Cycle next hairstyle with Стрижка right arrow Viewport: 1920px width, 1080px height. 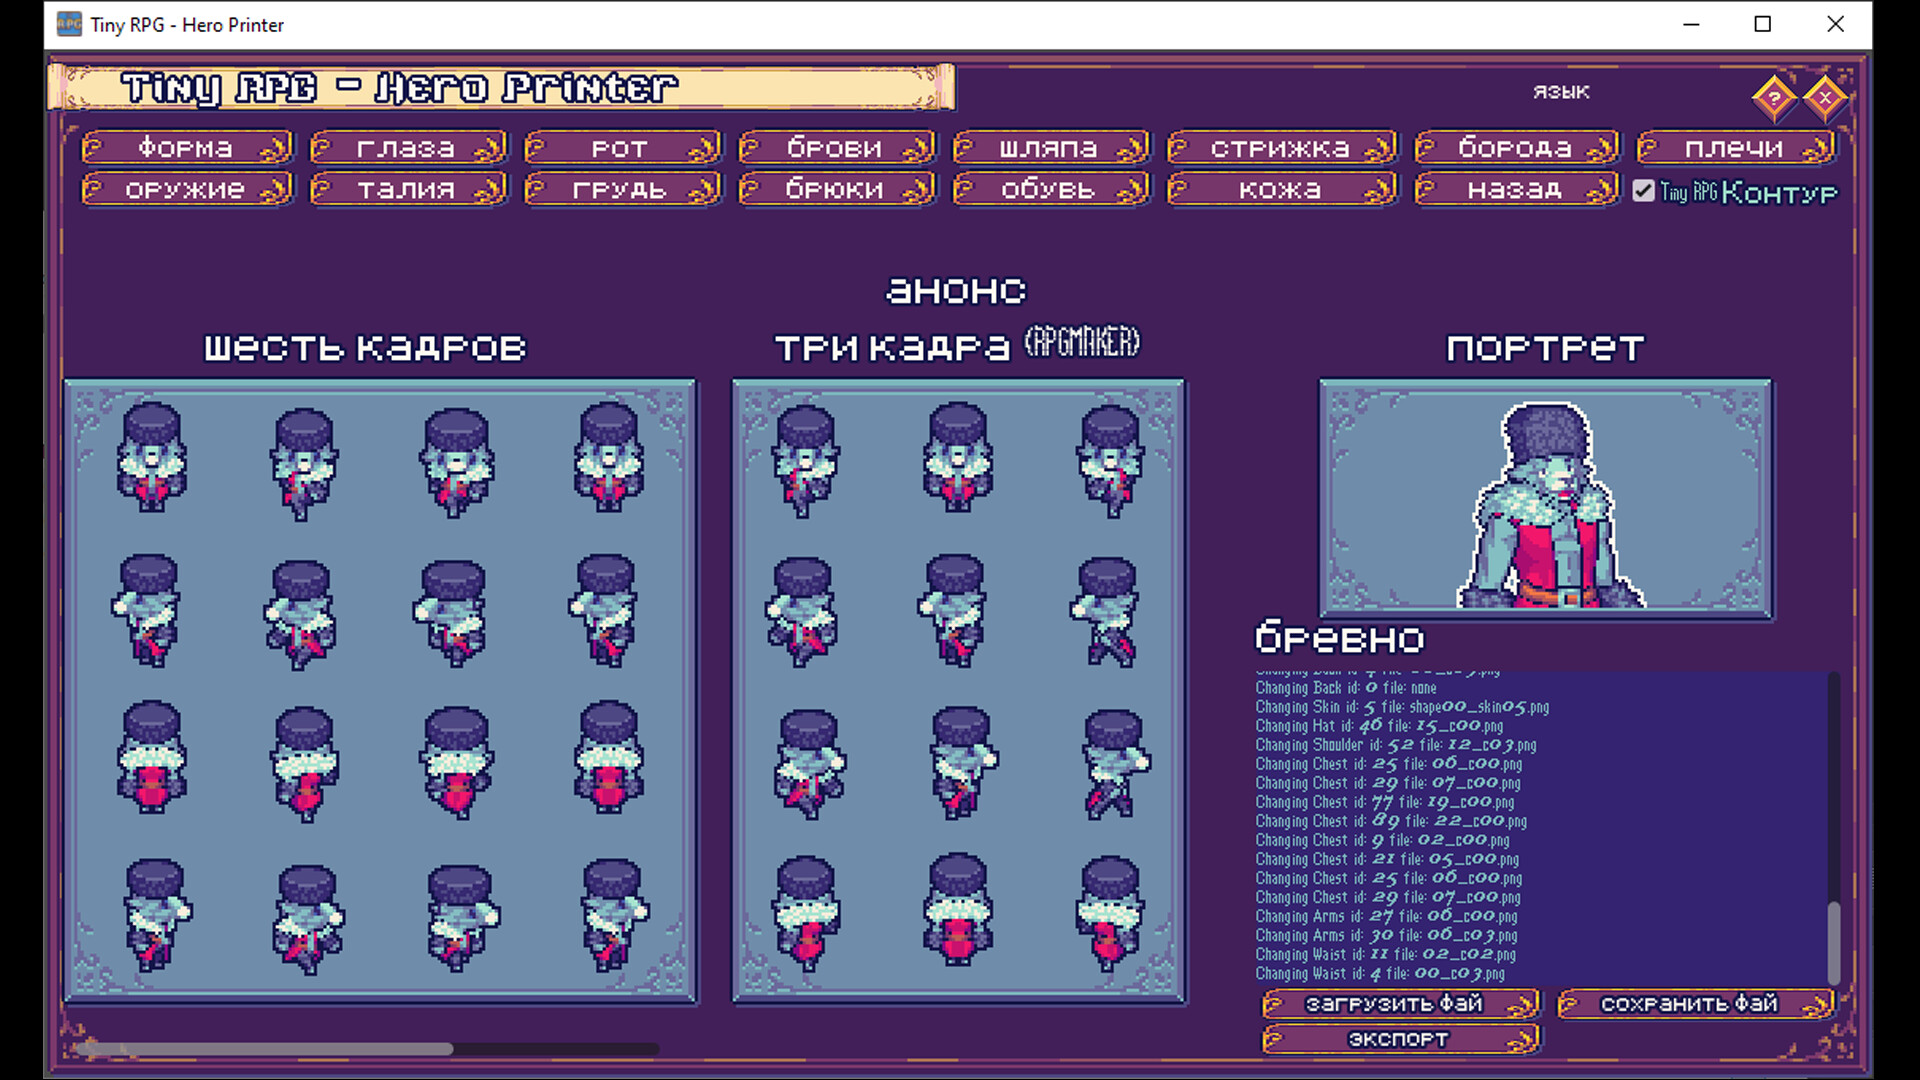1381,147
